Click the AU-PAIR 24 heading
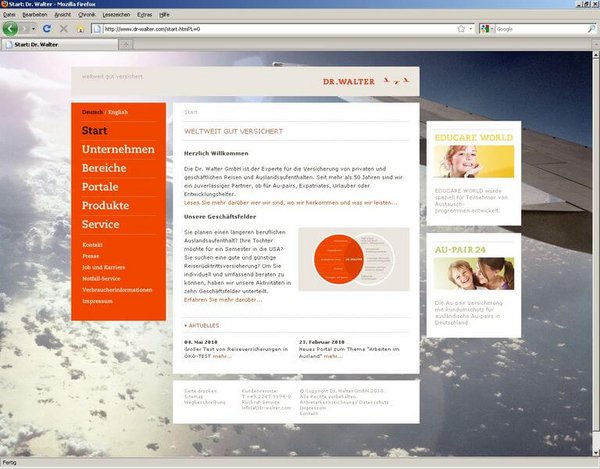The width and height of the screenshot is (600, 469). click(460, 250)
